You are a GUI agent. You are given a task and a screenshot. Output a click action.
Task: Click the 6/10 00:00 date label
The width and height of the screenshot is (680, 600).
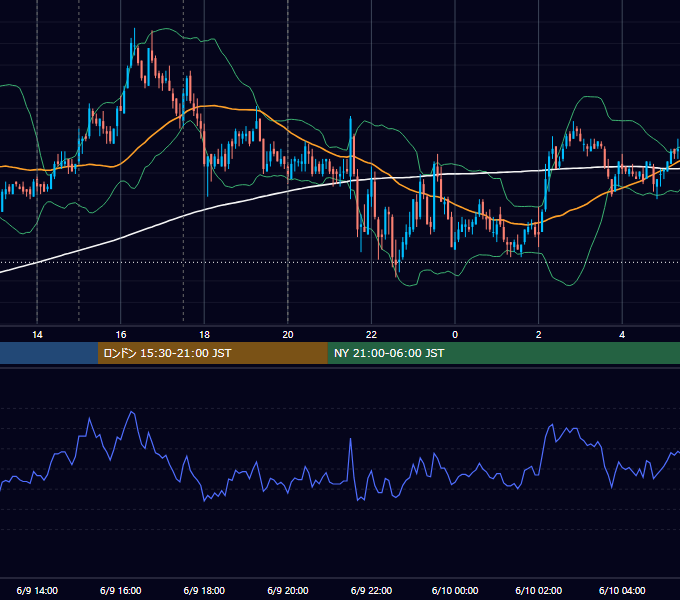pyautogui.click(x=455, y=590)
